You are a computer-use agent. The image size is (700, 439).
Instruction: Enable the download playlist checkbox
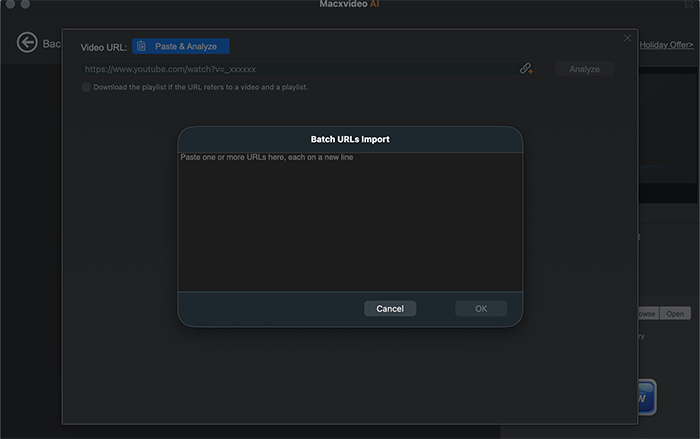click(86, 87)
